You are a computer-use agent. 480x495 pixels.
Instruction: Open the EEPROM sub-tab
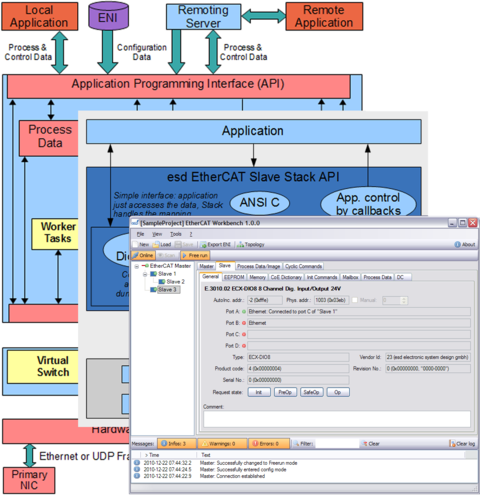[x=234, y=277]
